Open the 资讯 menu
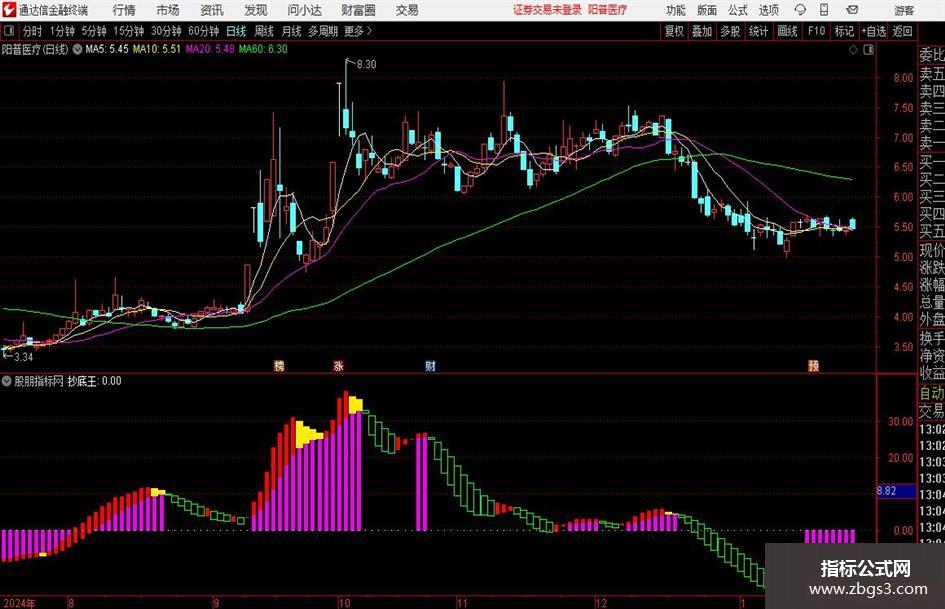Image resolution: width=945 pixels, height=609 pixels. point(212,10)
